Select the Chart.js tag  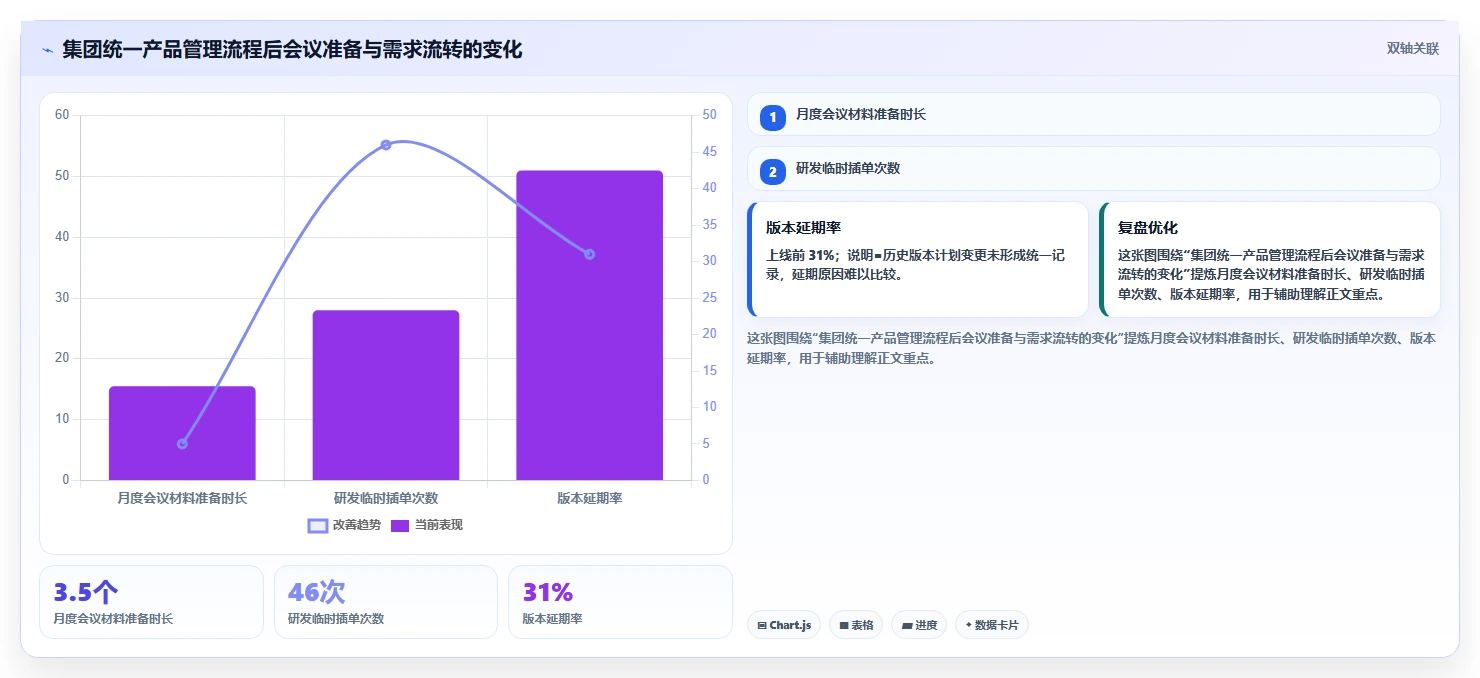tap(784, 625)
